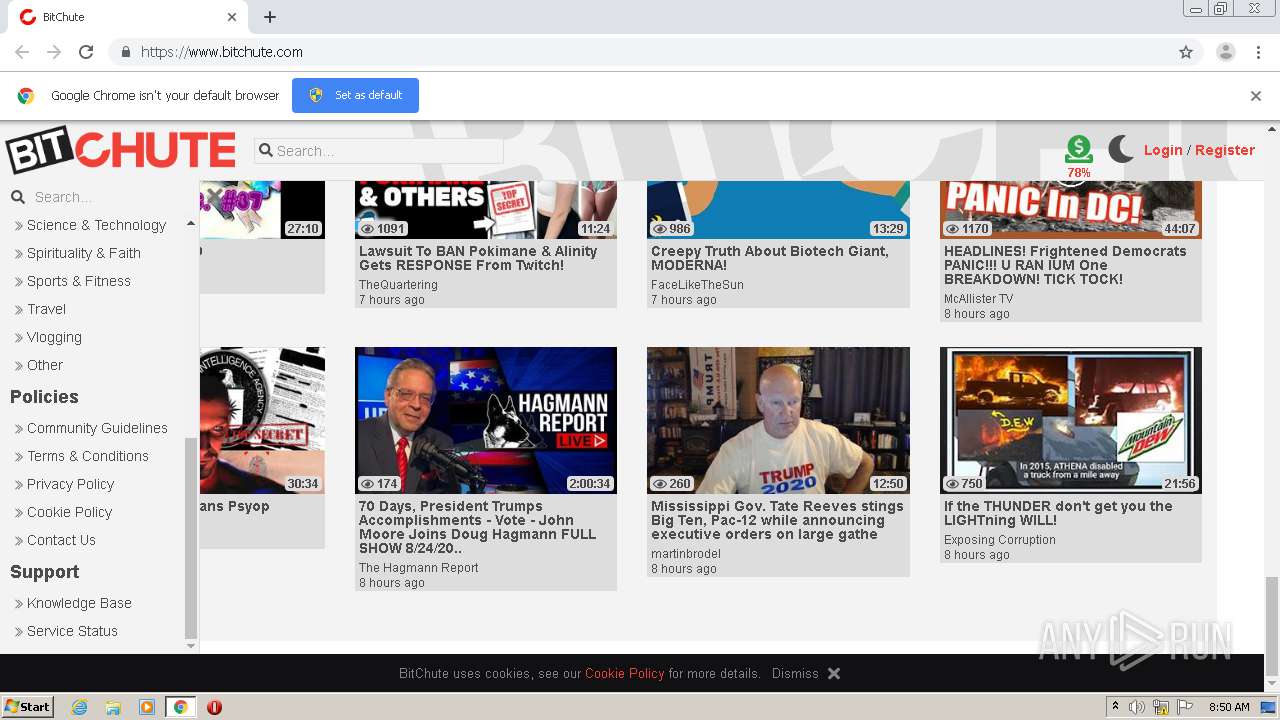Go back in browser history
Viewport: 1280px width, 720px height.
coord(22,52)
